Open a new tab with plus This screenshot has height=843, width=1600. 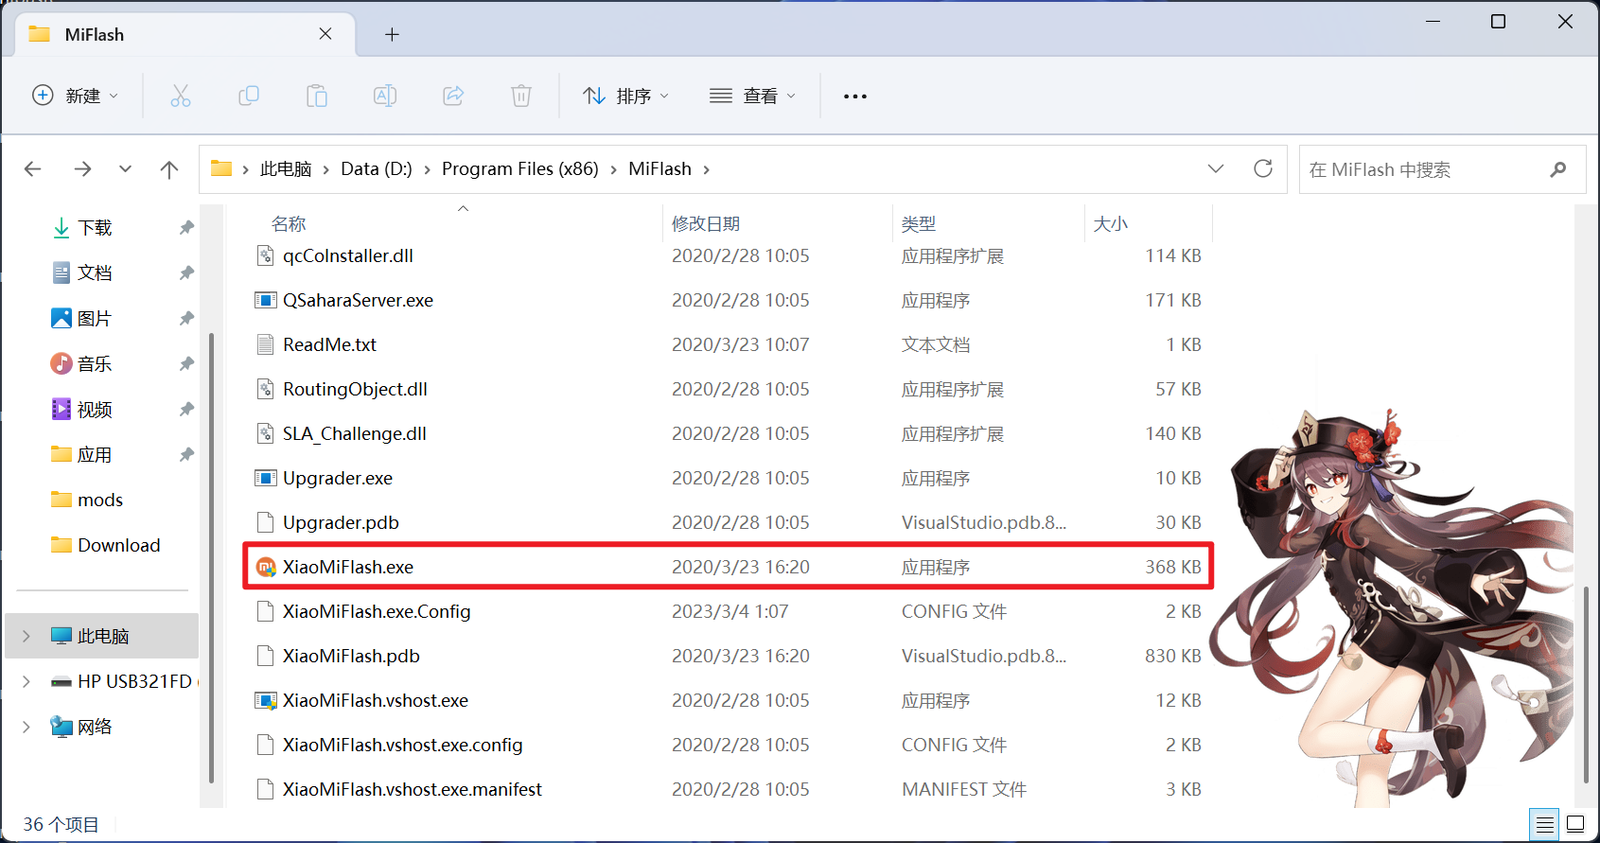coord(392,35)
